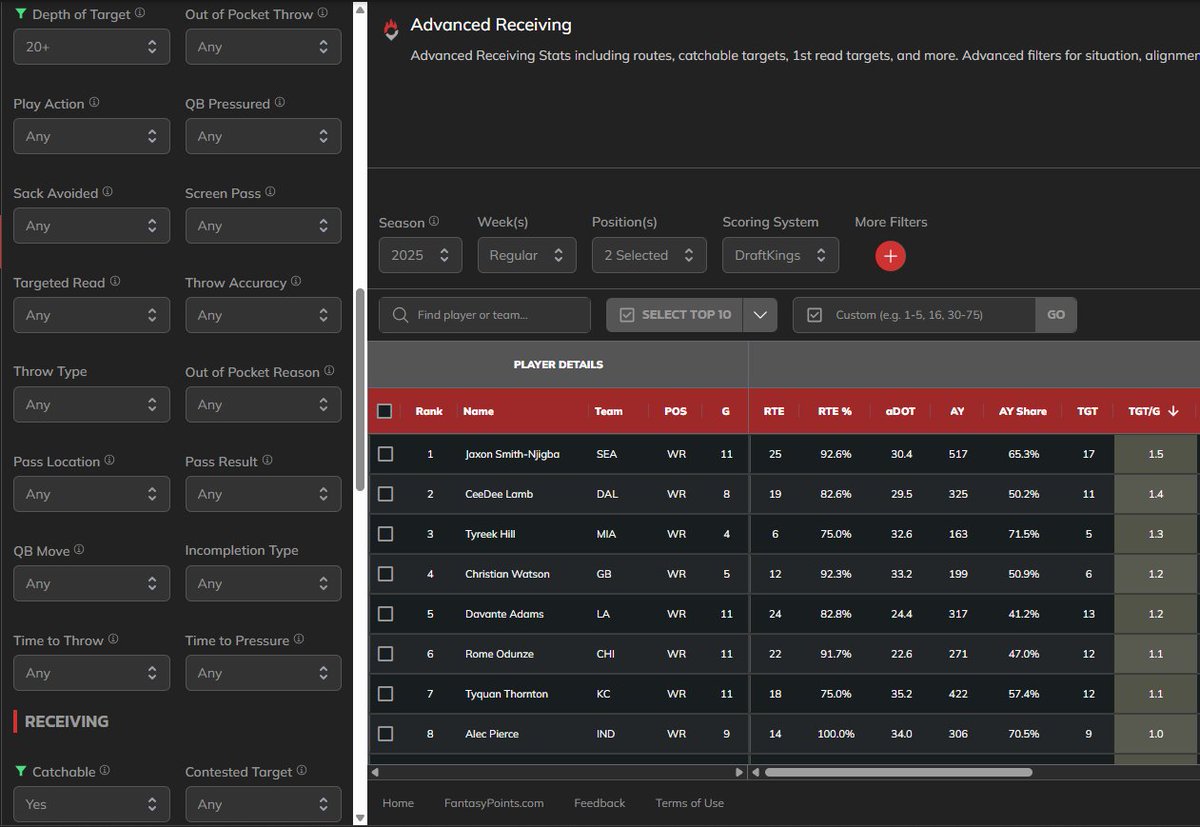Click the GO button
The image size is (1200, 827).
1056,315
